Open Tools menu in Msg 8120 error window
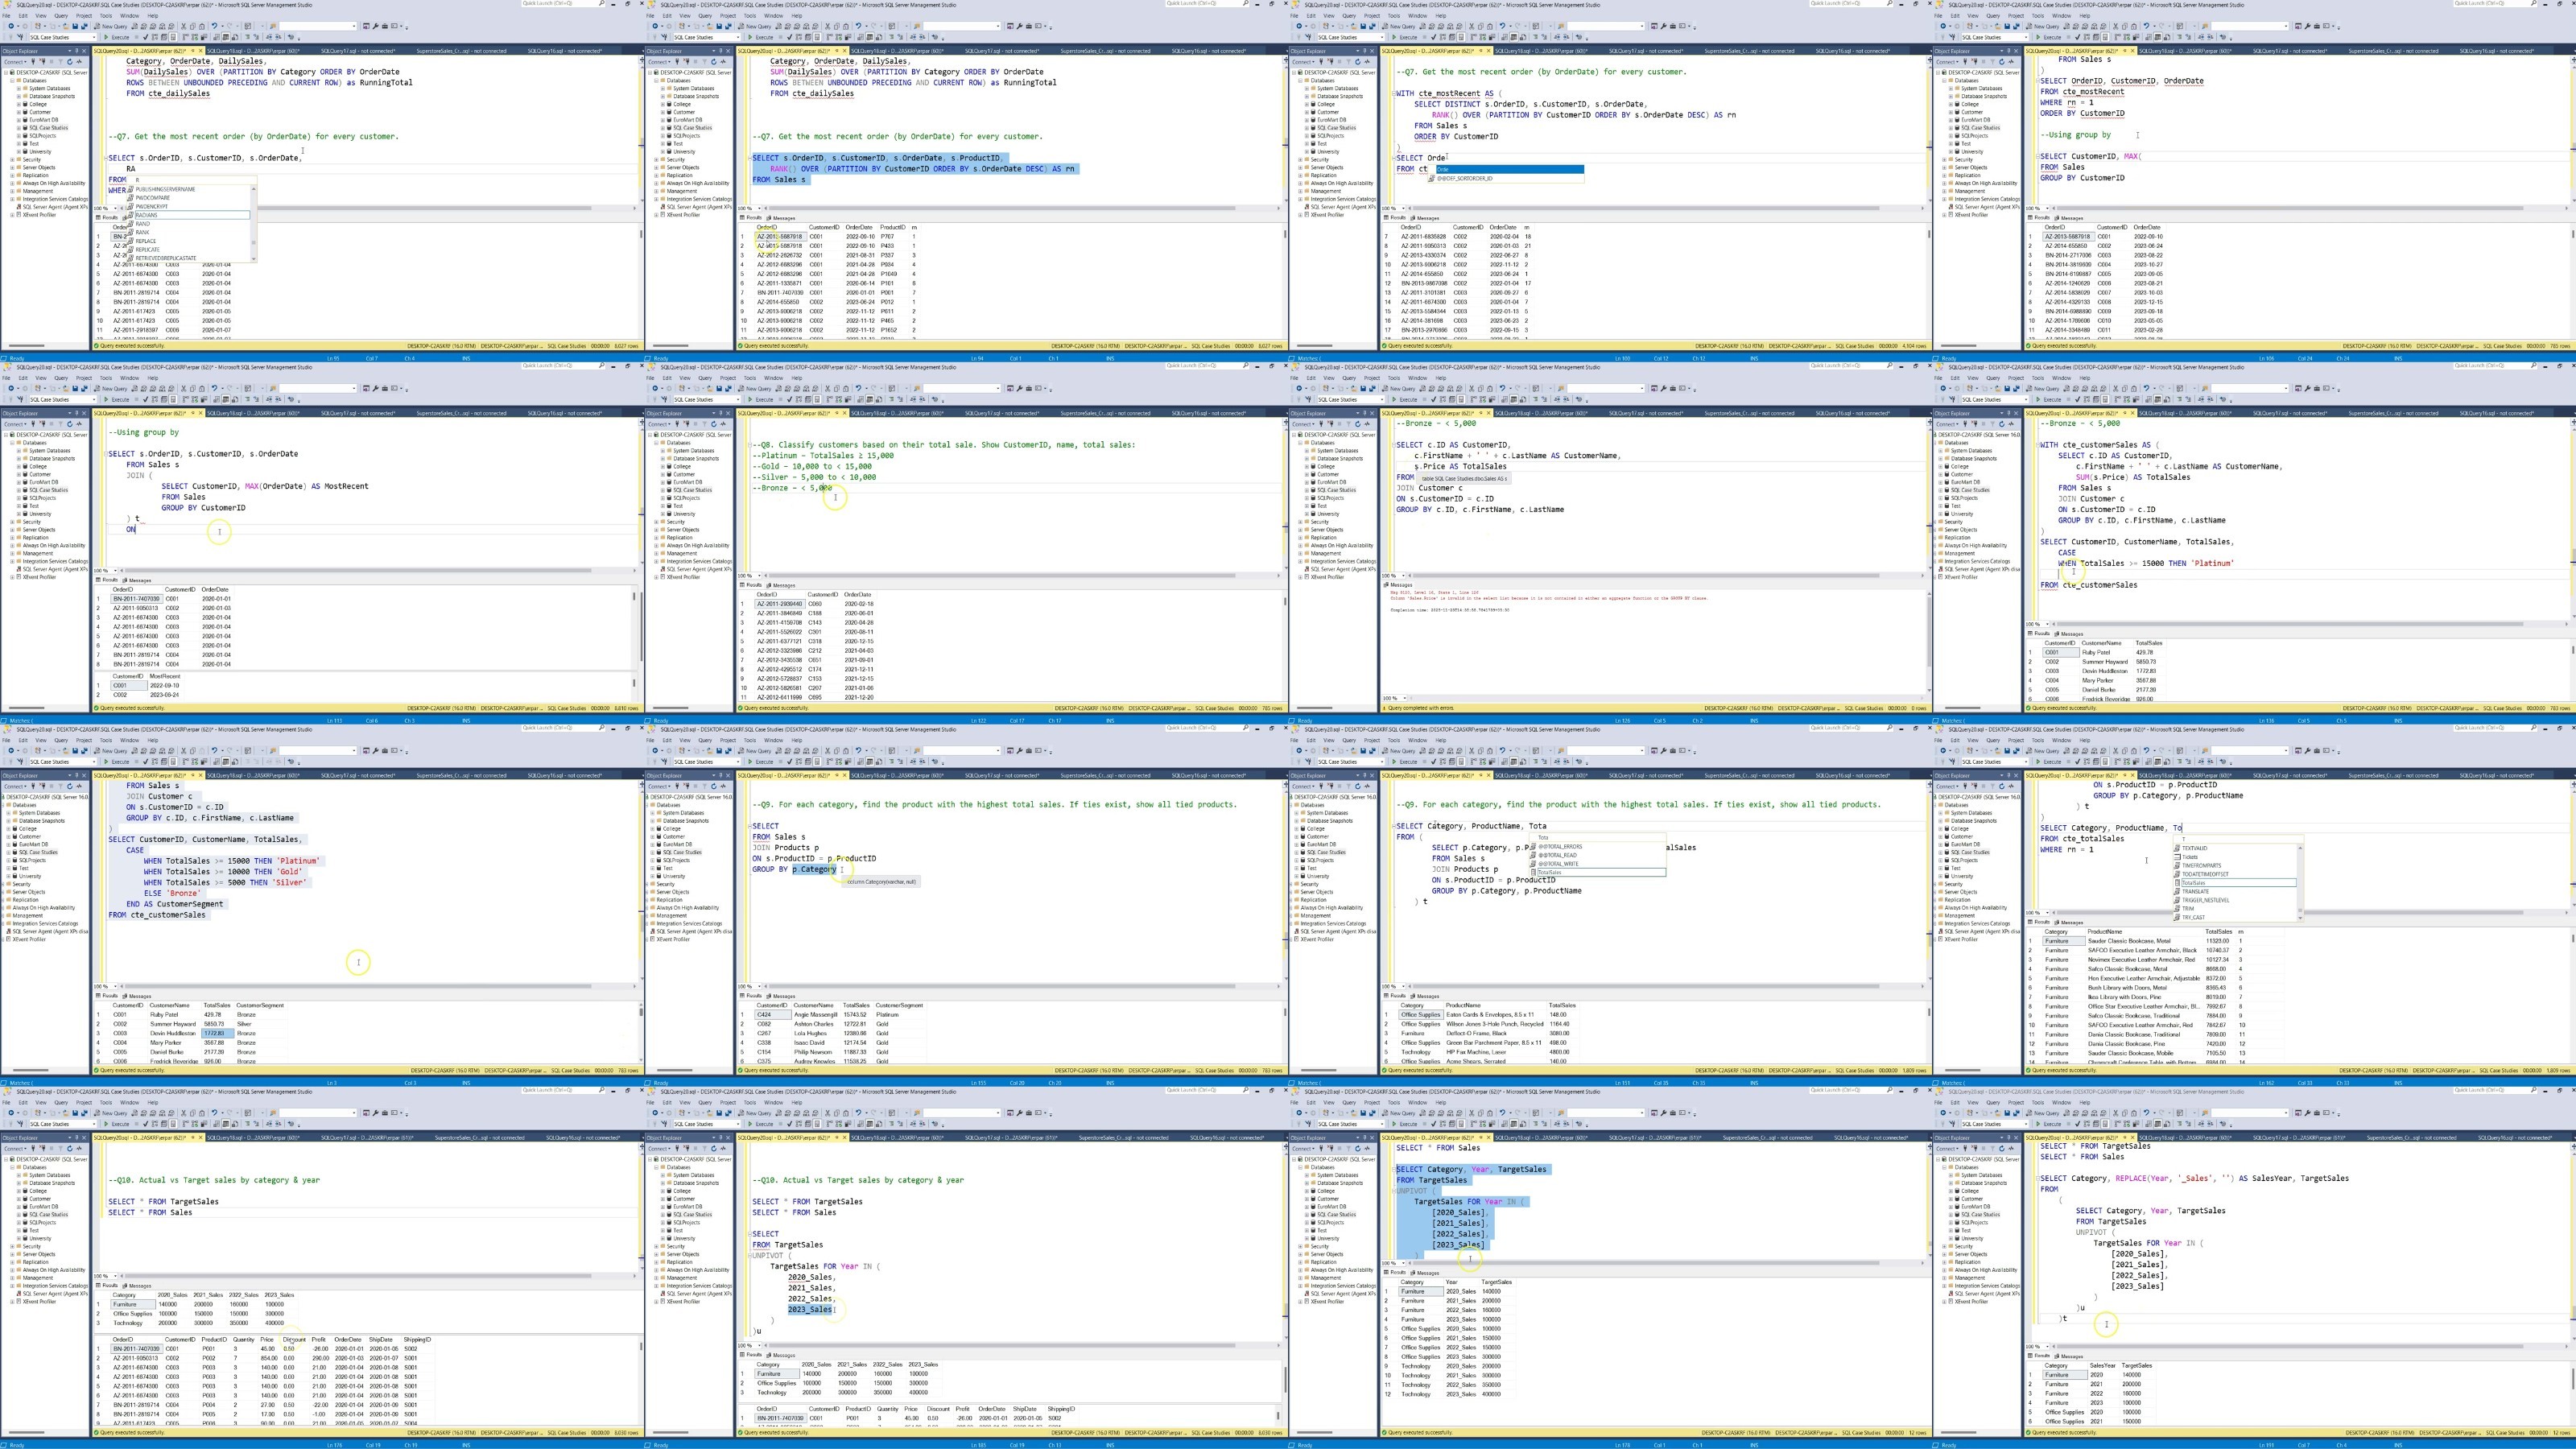Image resolution: width=2576 pixels, height=1449 pixels. tap(1394, 378)
